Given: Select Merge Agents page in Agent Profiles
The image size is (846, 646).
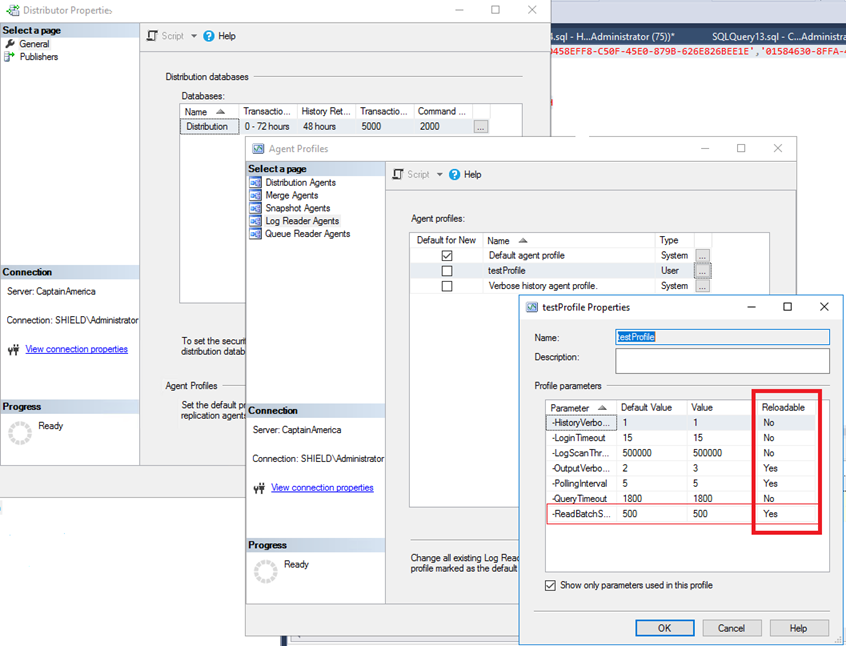Looking at the screenshot, I should pos(292,195).
